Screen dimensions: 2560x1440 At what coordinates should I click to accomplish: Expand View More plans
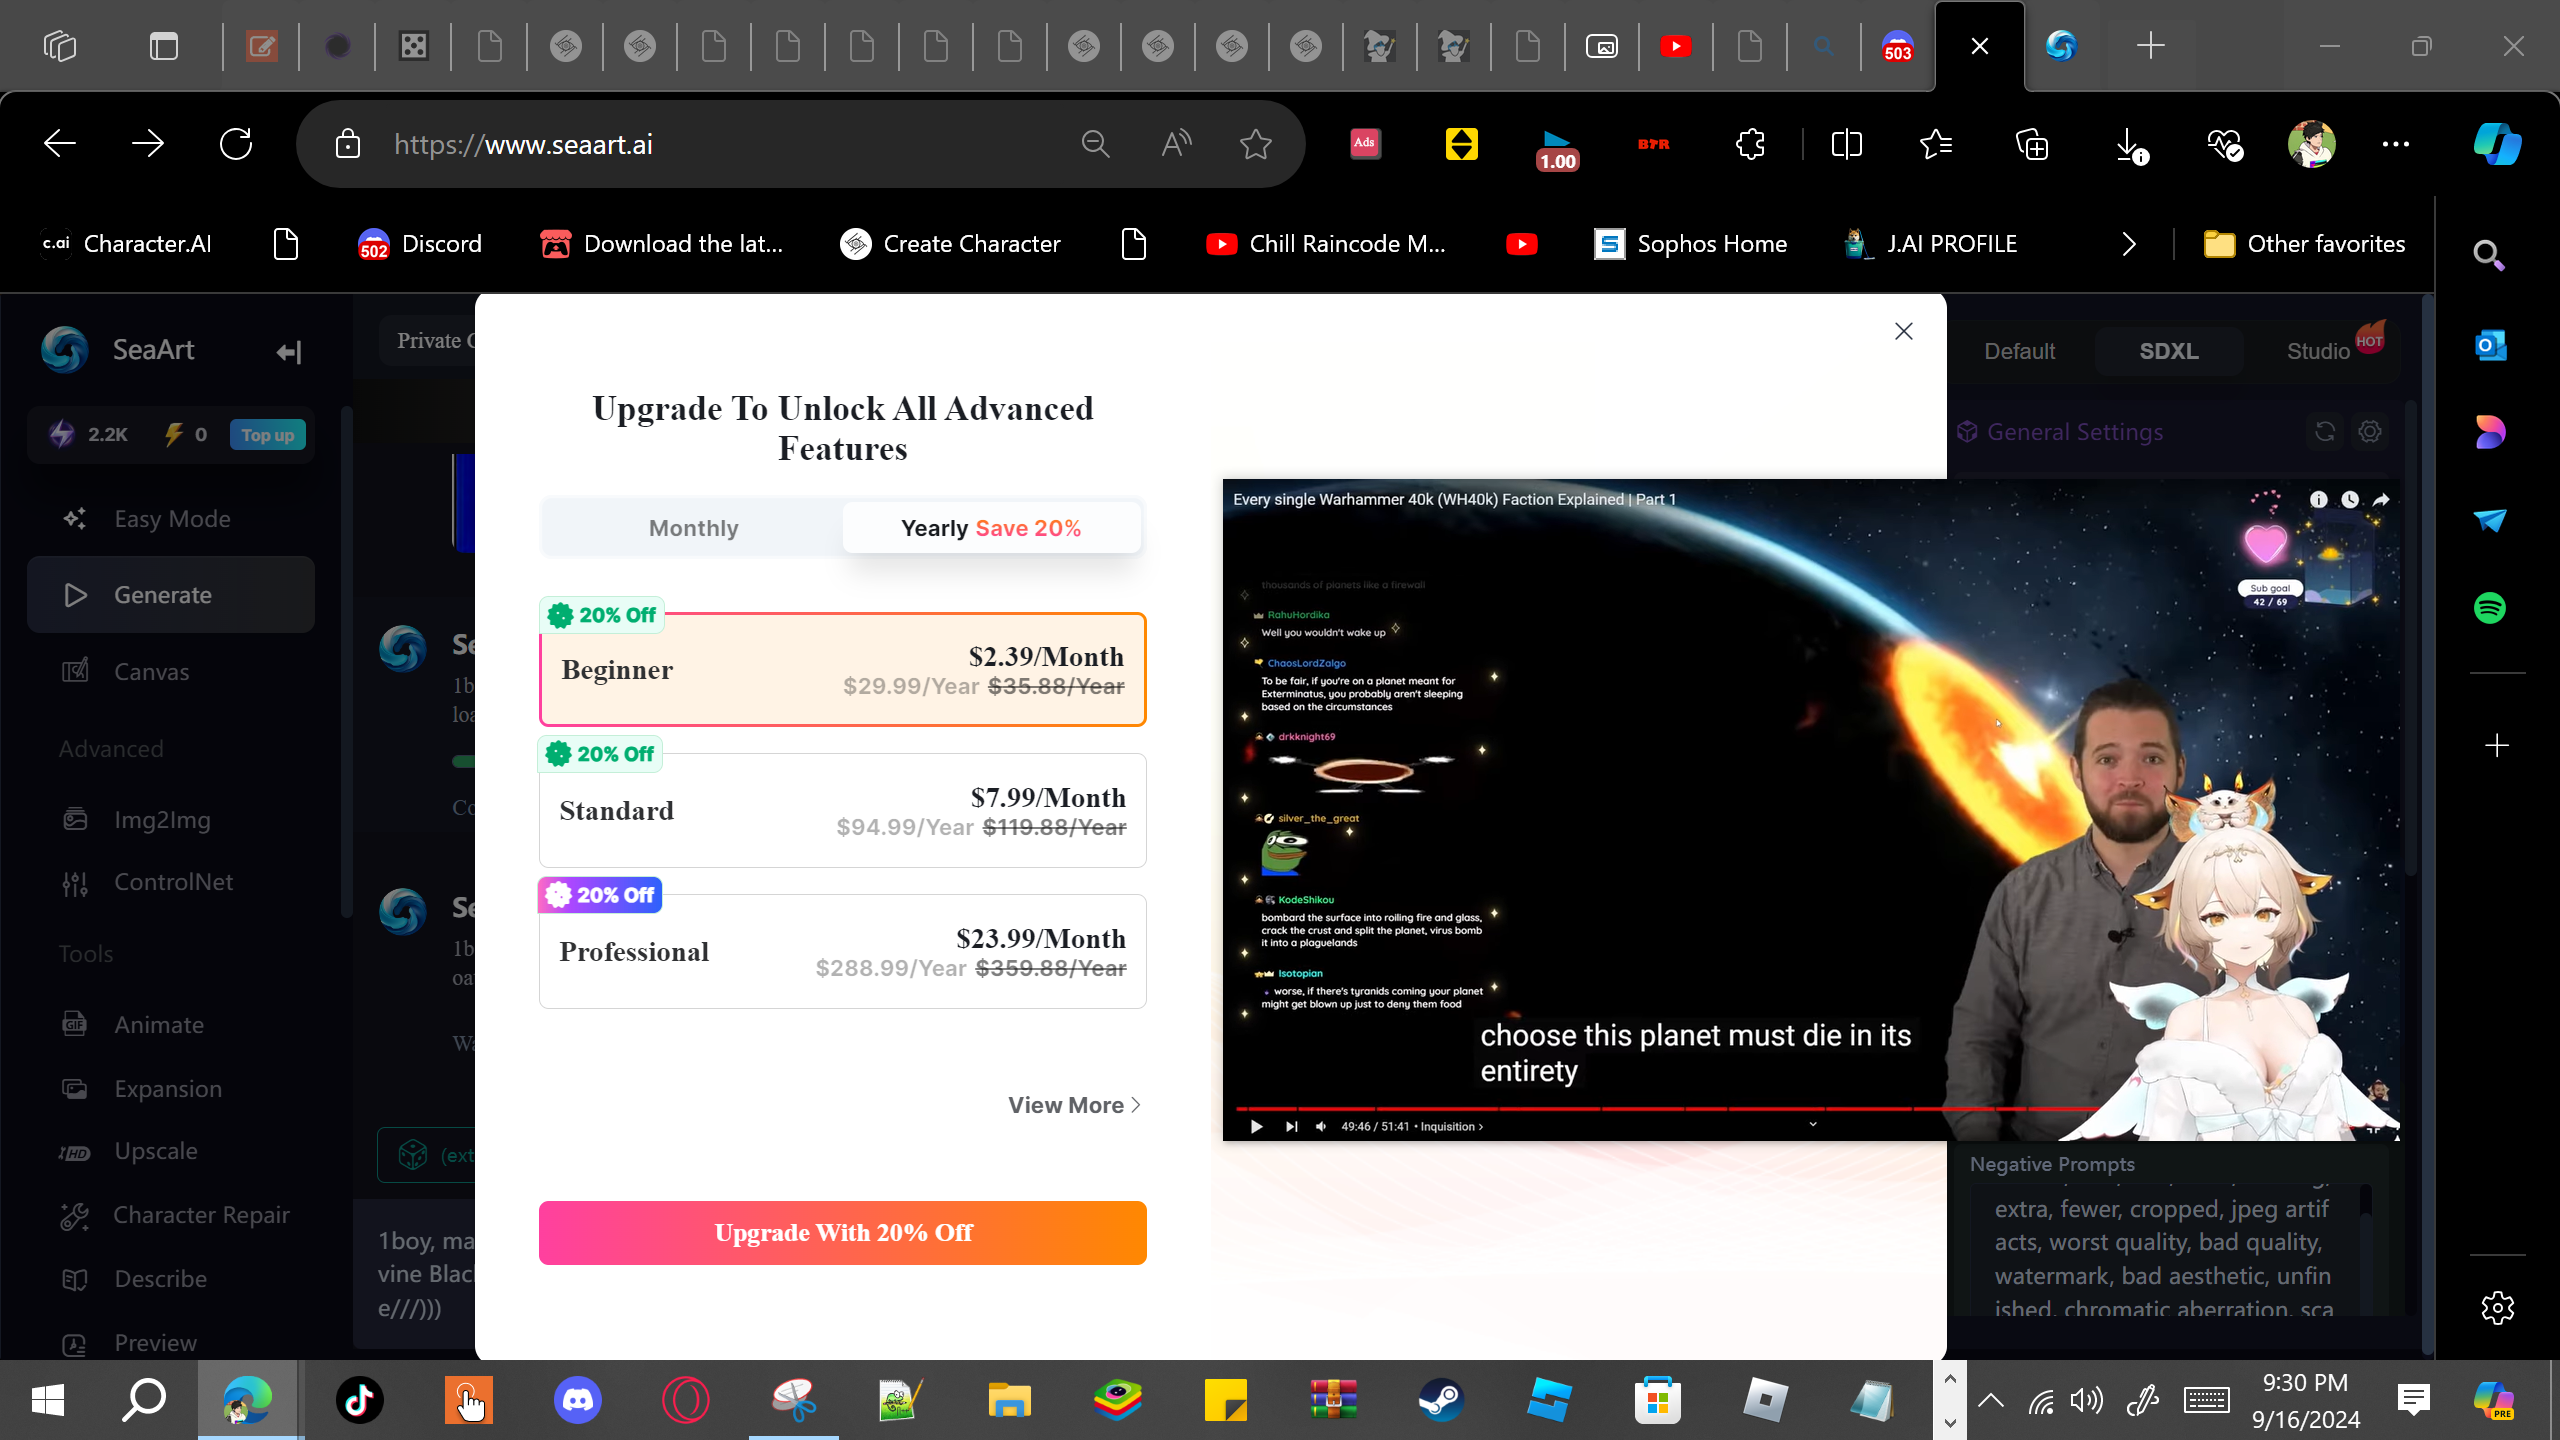1074,1105
